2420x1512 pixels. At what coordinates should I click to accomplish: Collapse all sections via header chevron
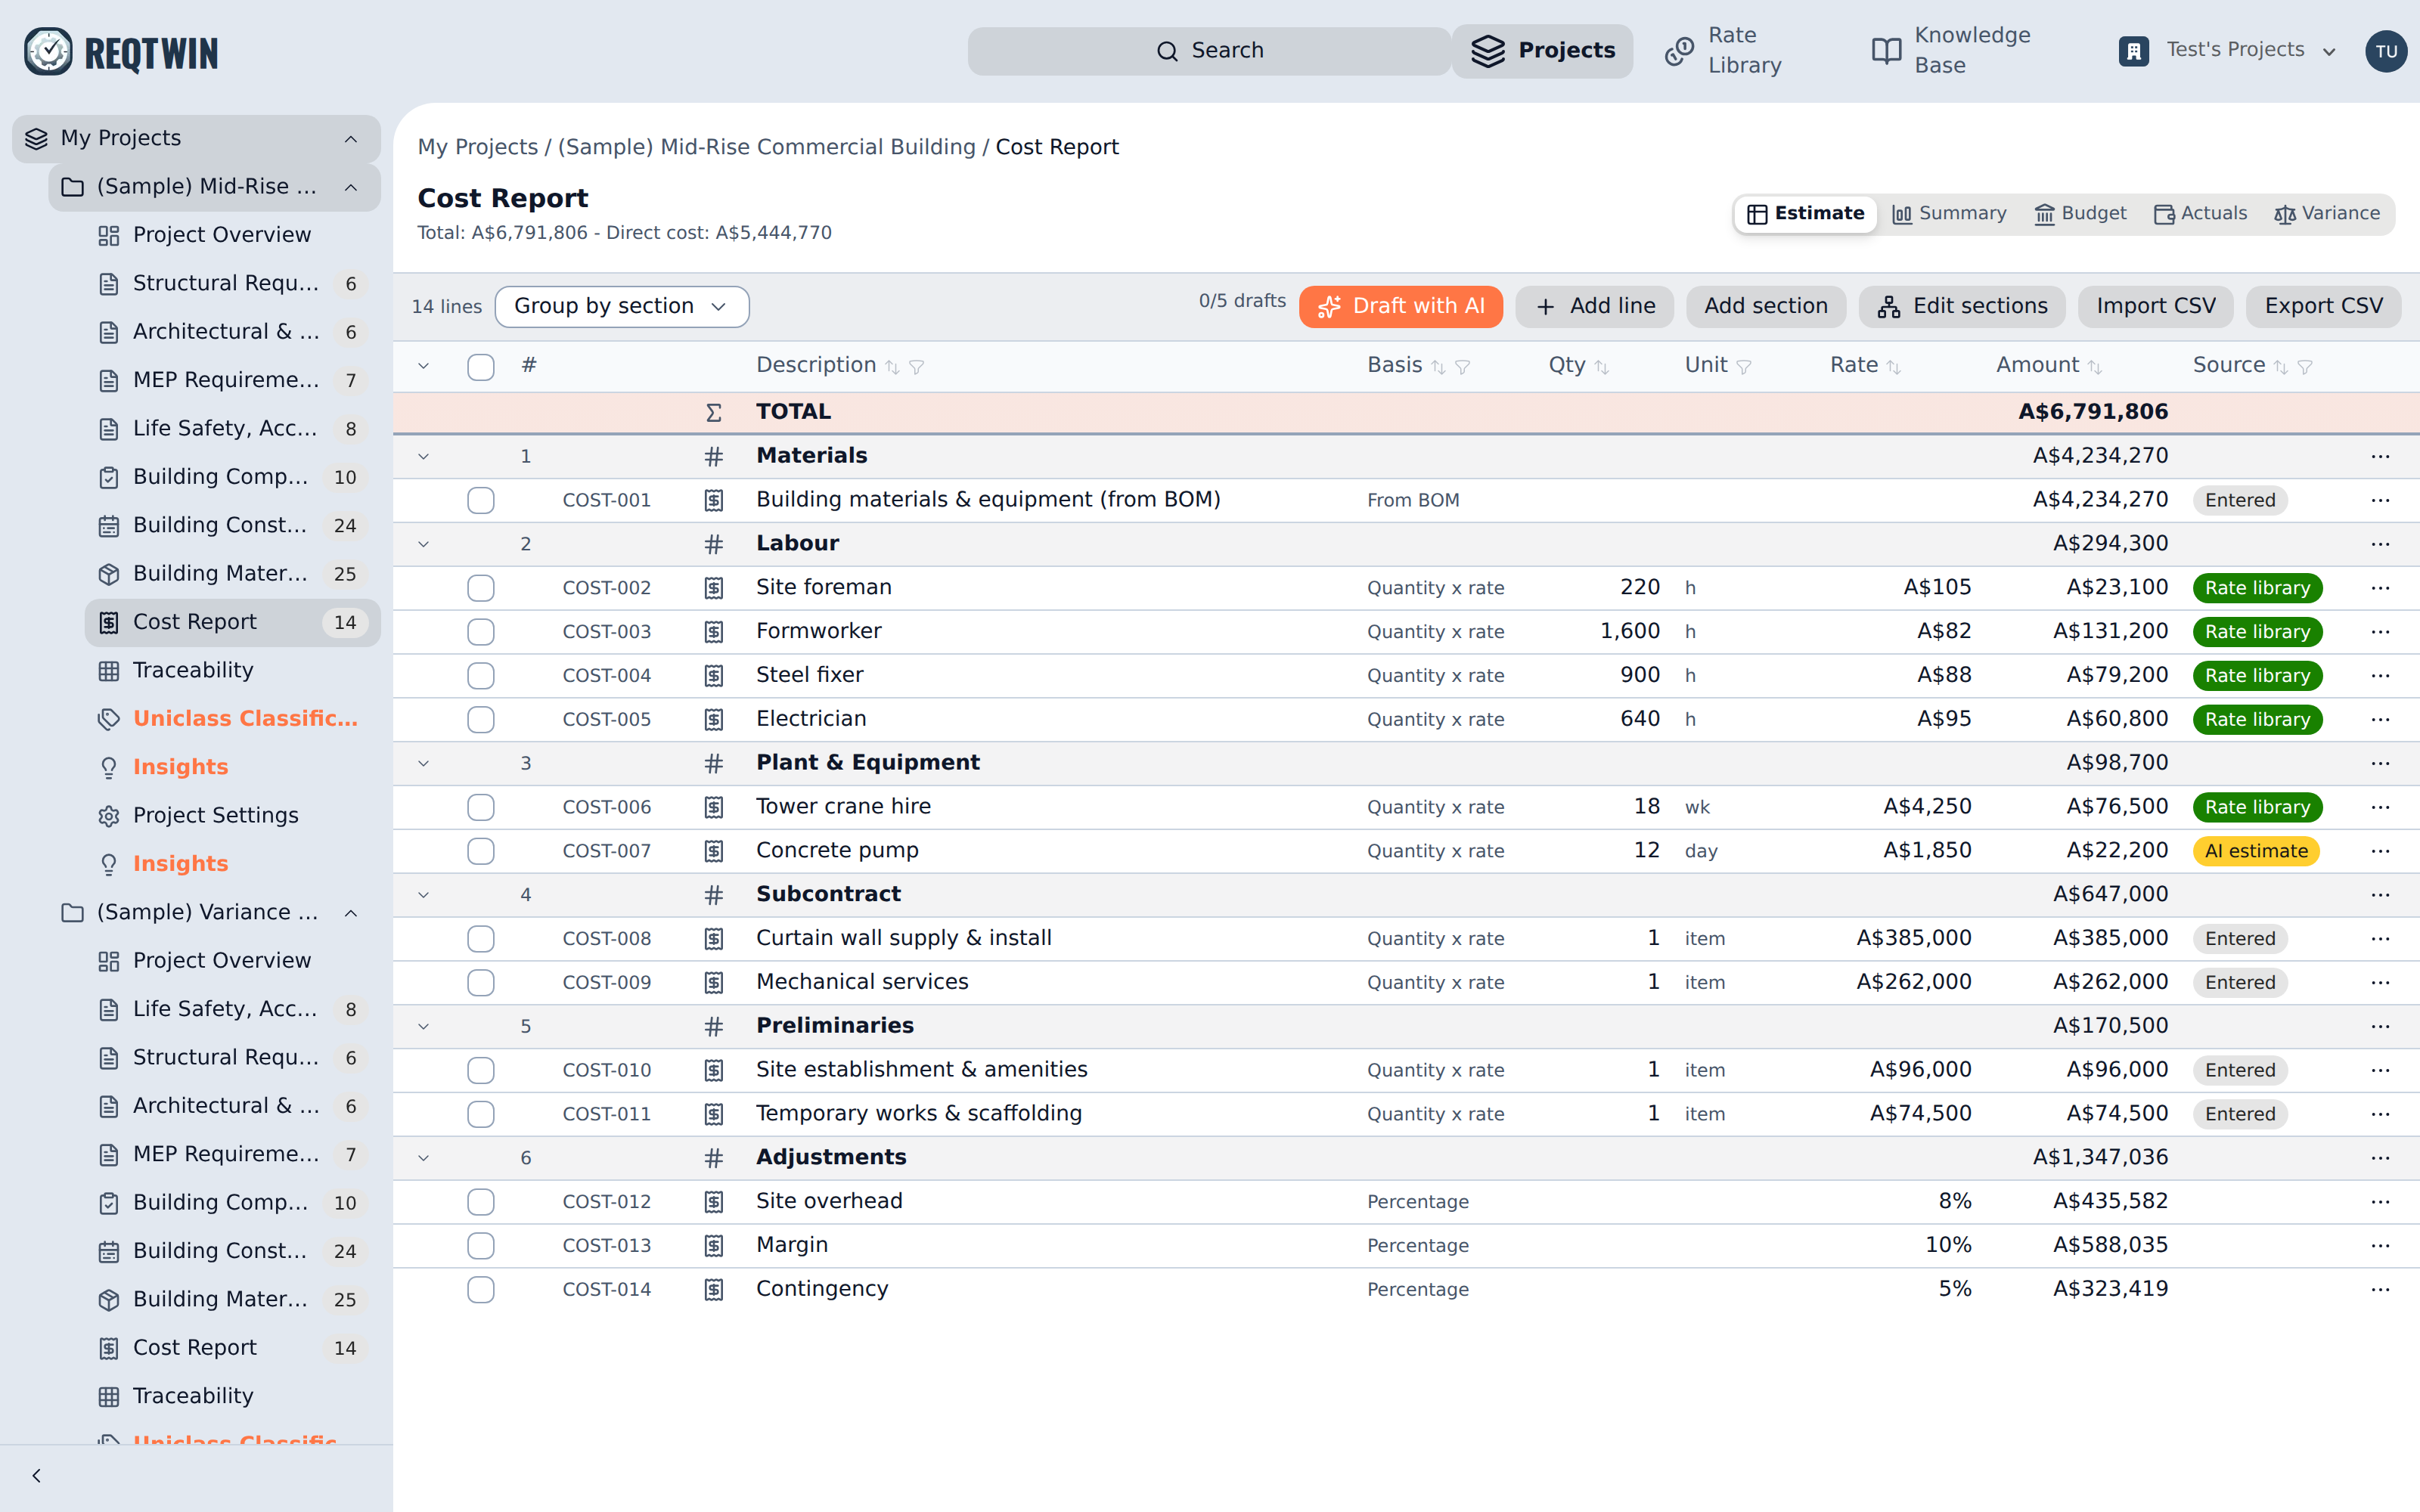(x=423, y=366)
